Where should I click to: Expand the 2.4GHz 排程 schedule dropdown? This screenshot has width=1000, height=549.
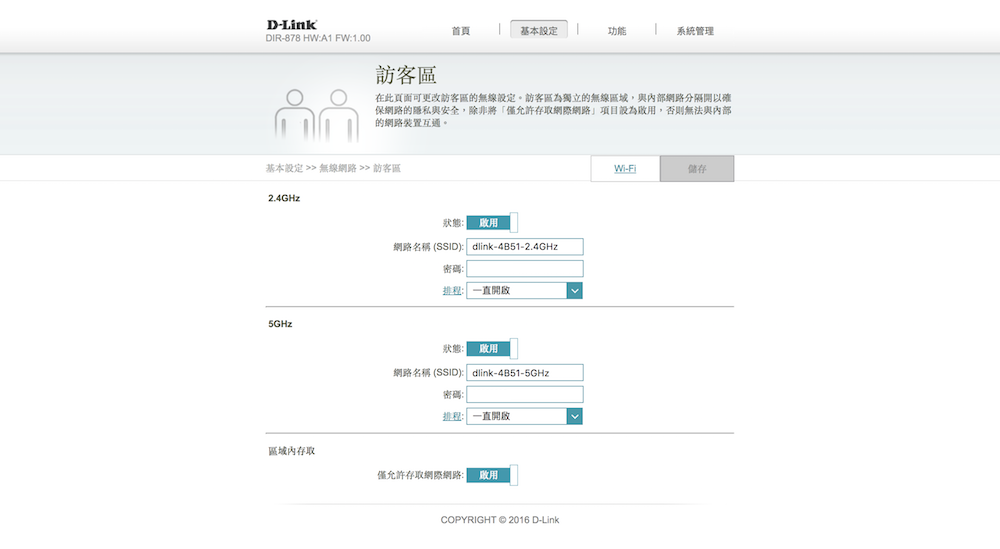pos(574,290)
